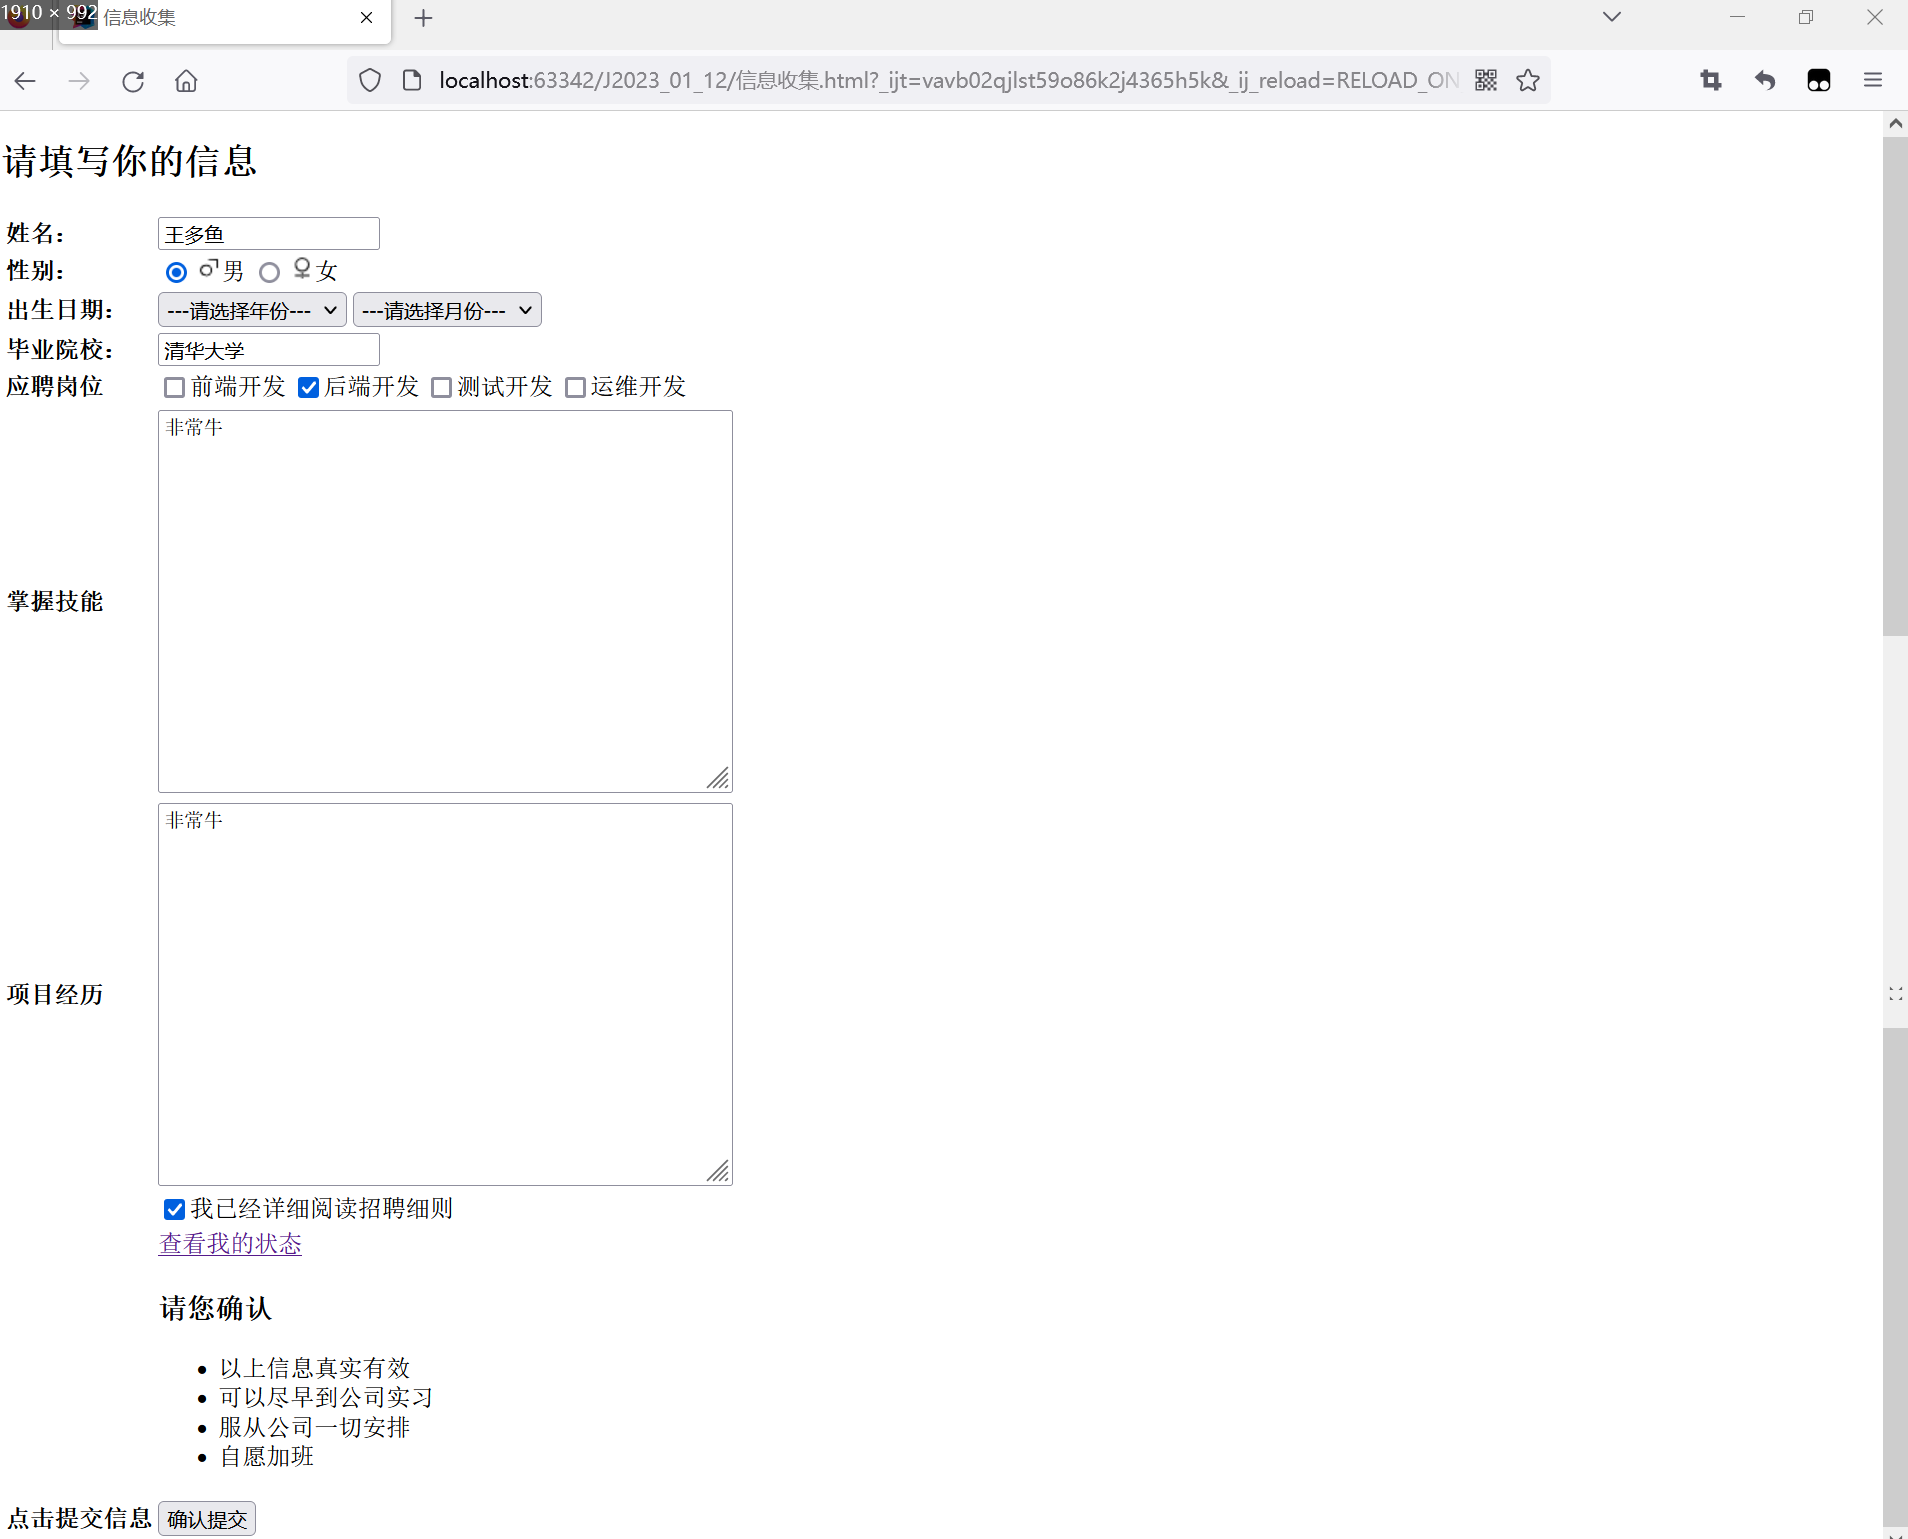The height and width of the screenshot is (1539, 1908).
Task: Click the 毕业院校 input field
Action: (x=269, y=350)
